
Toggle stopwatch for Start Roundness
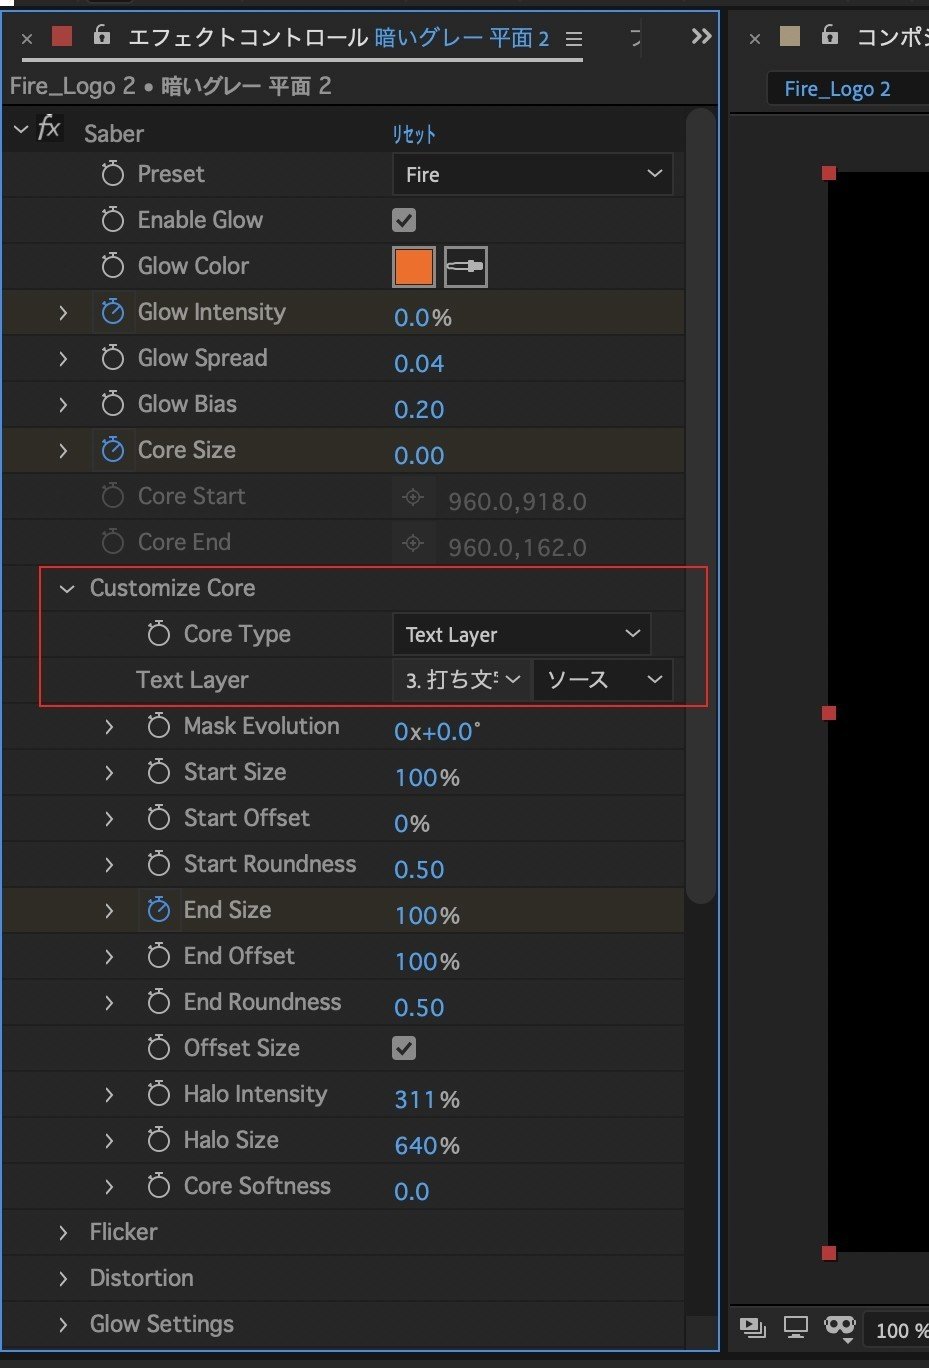pos(159,864)
